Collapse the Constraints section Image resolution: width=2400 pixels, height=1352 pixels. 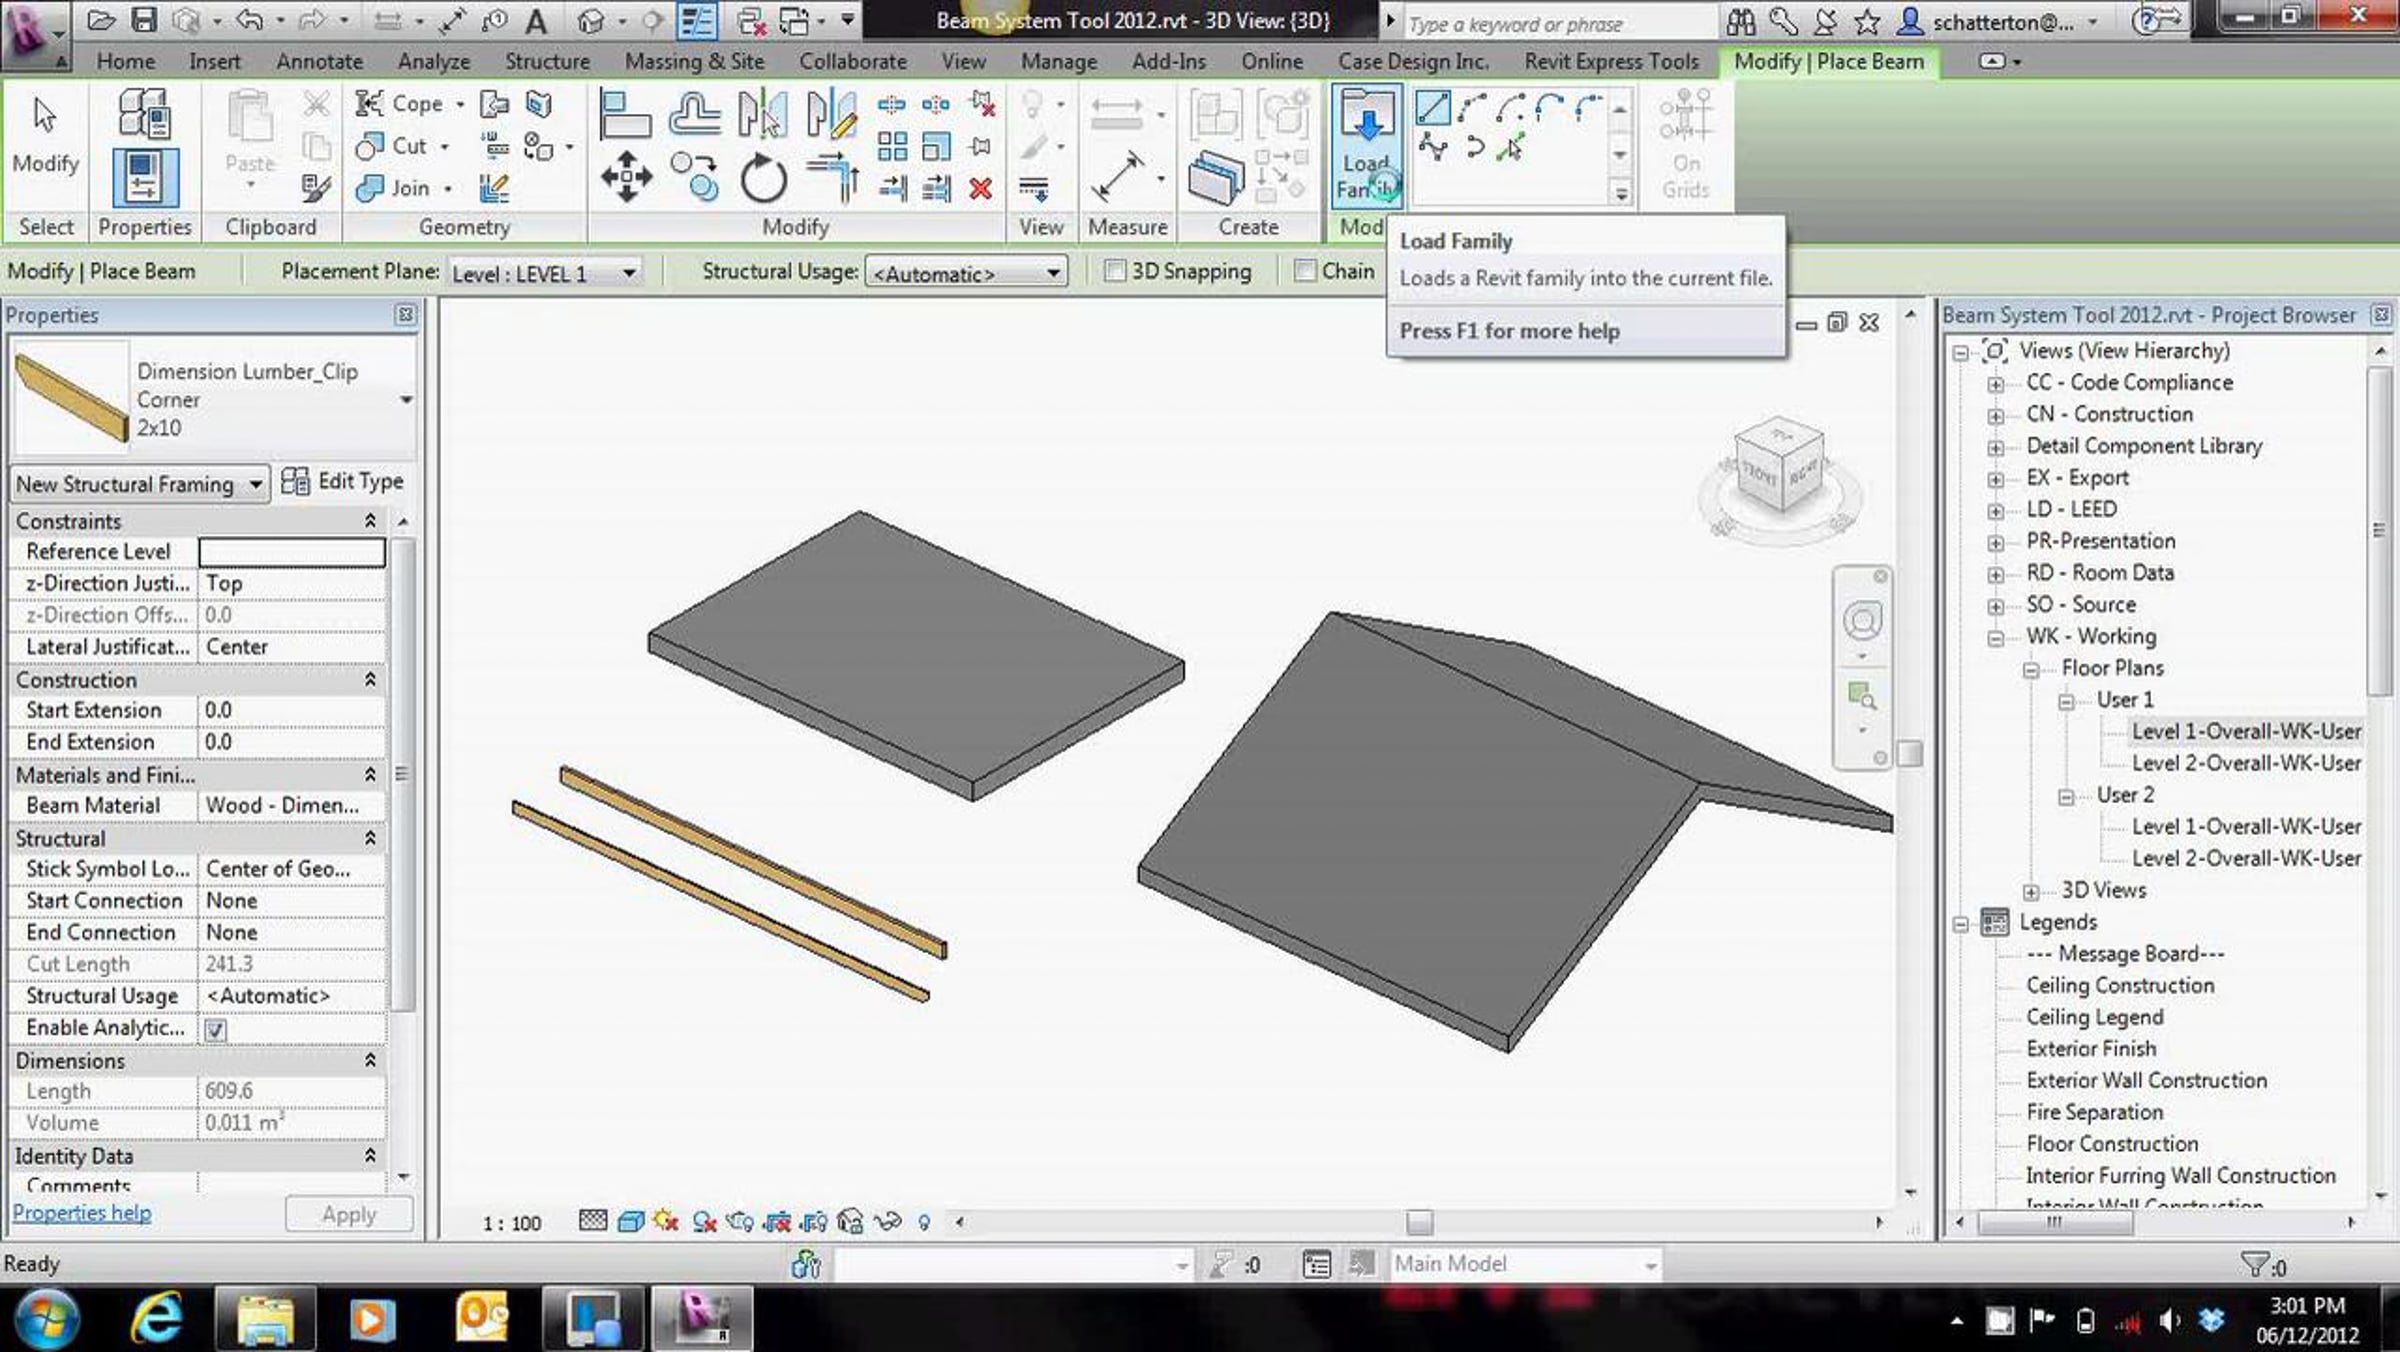370,521
